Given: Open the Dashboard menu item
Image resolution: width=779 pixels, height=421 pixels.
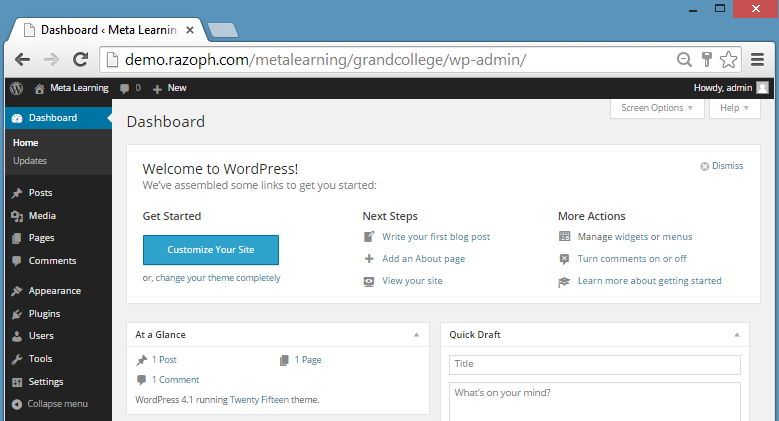Looking at the screenshot, I should point(59,118).
